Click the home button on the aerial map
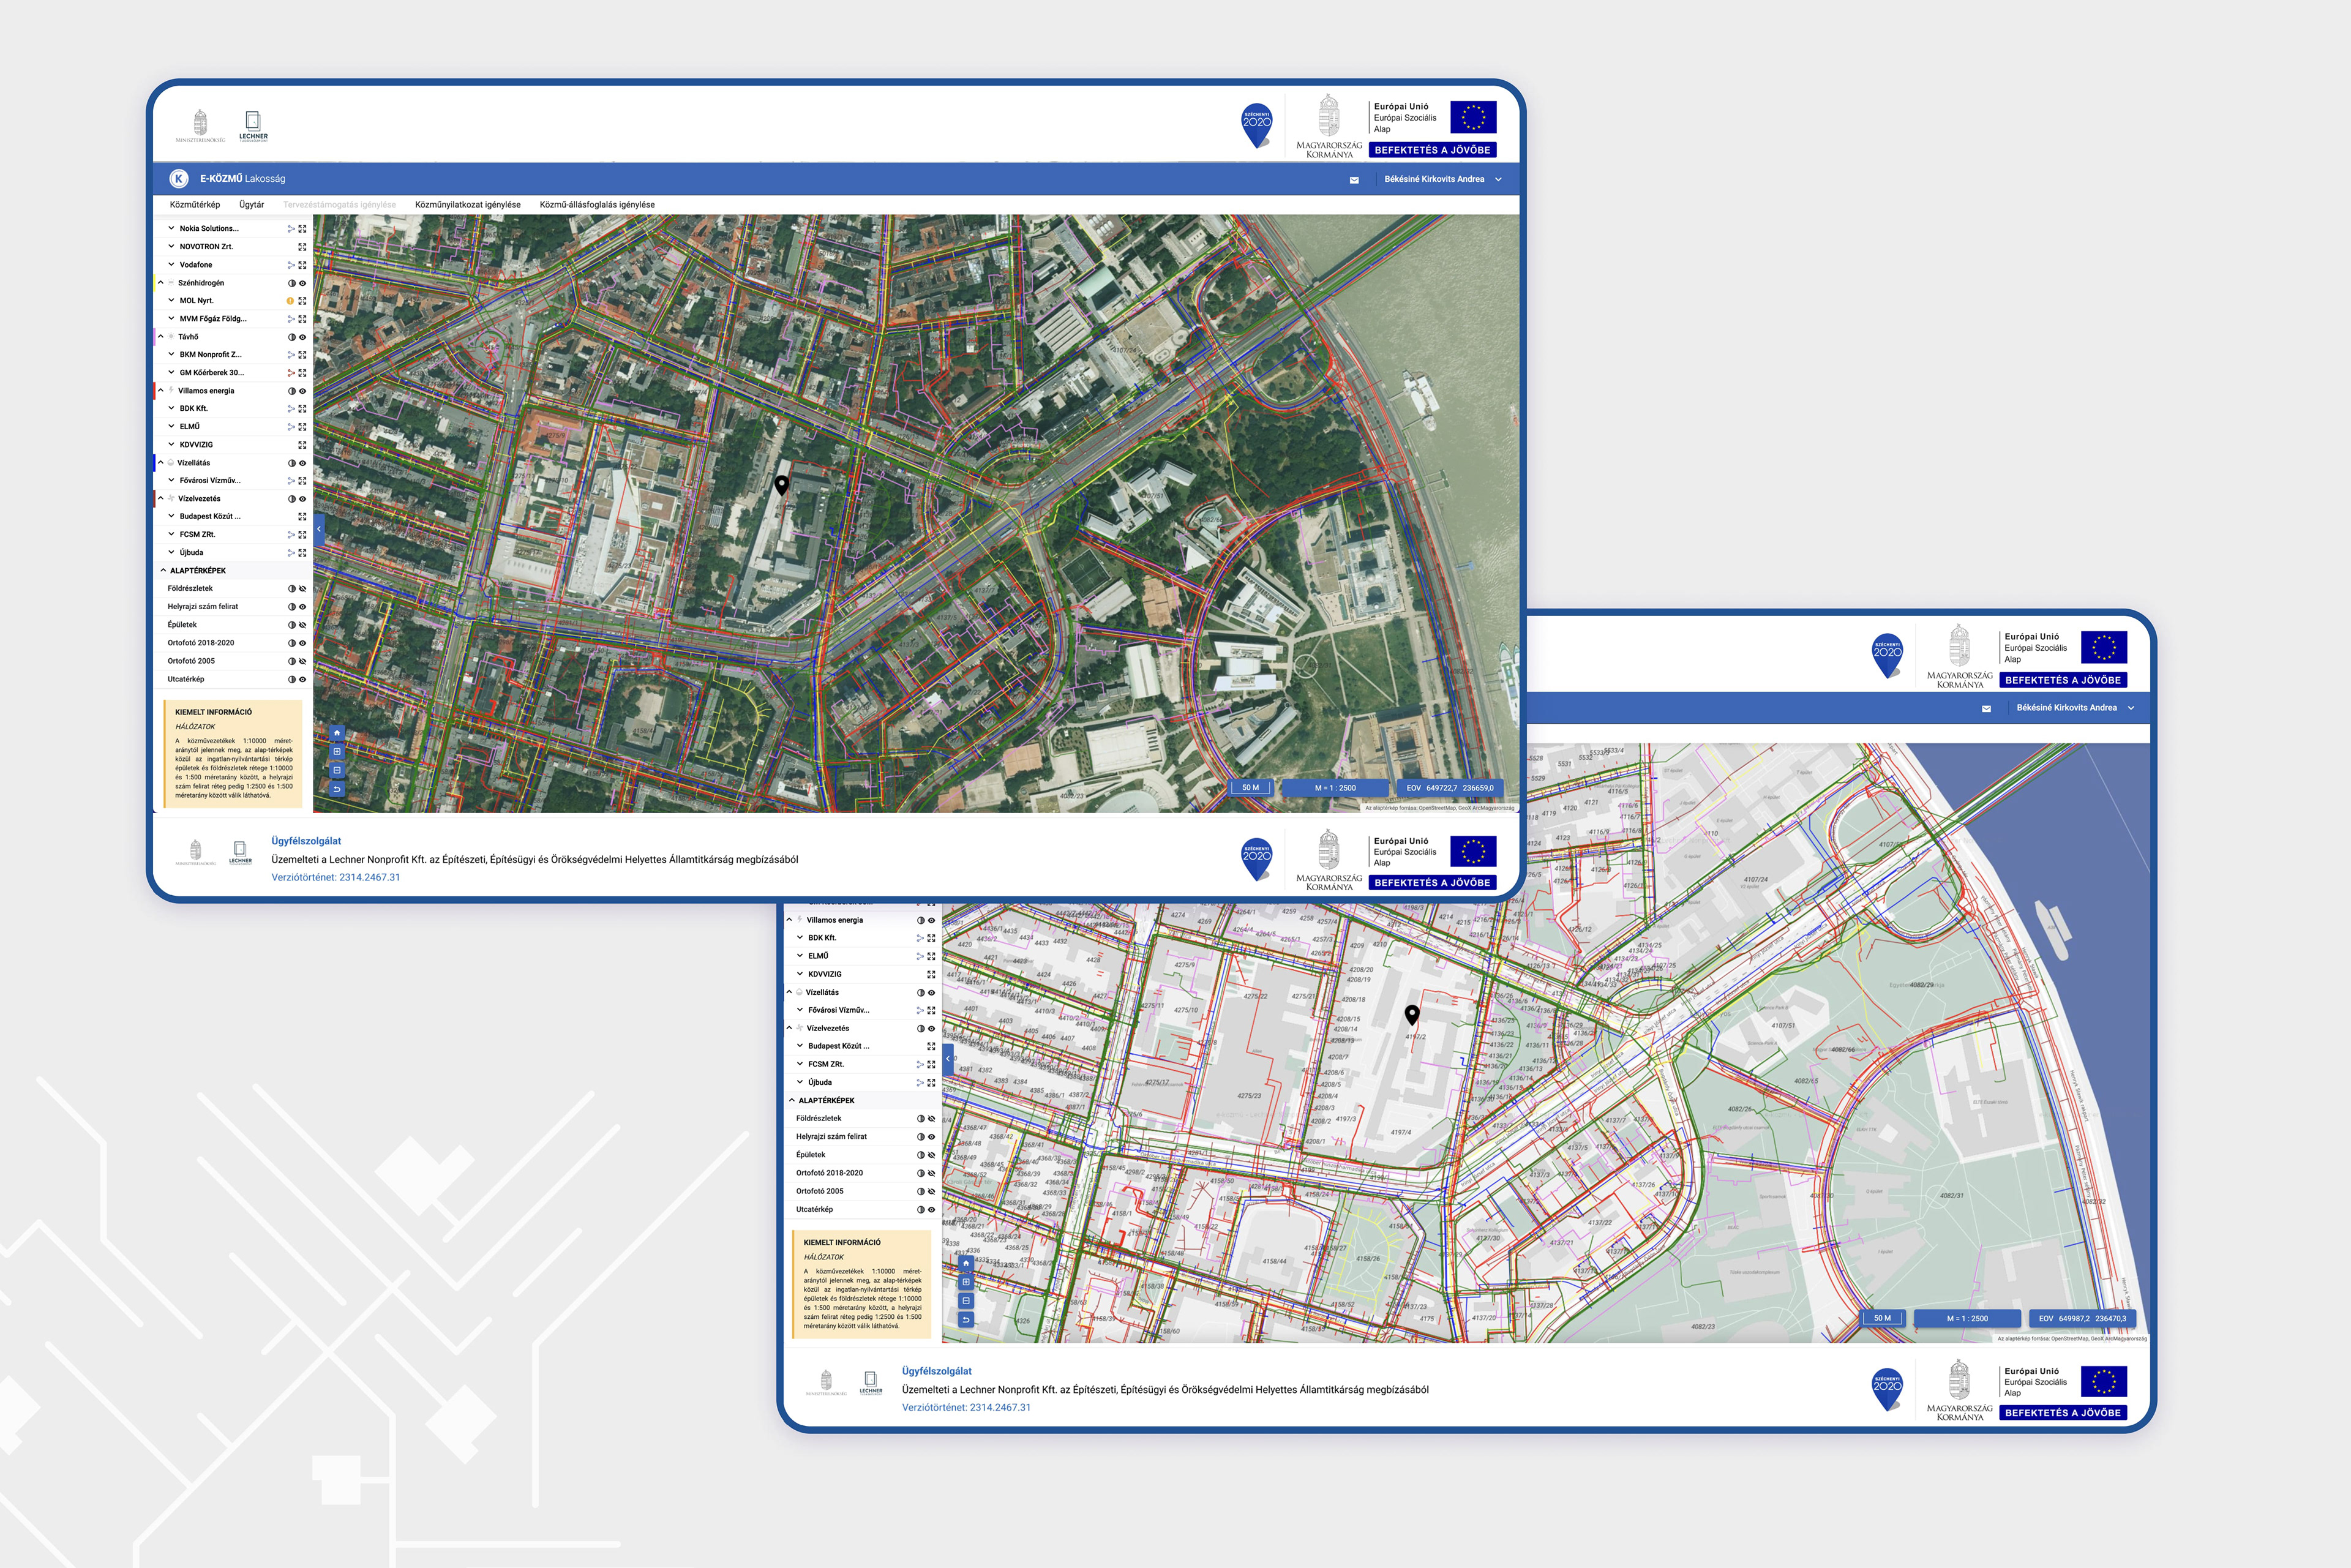This screenshot has height=1568, width=2351. (x=337, y=733)
